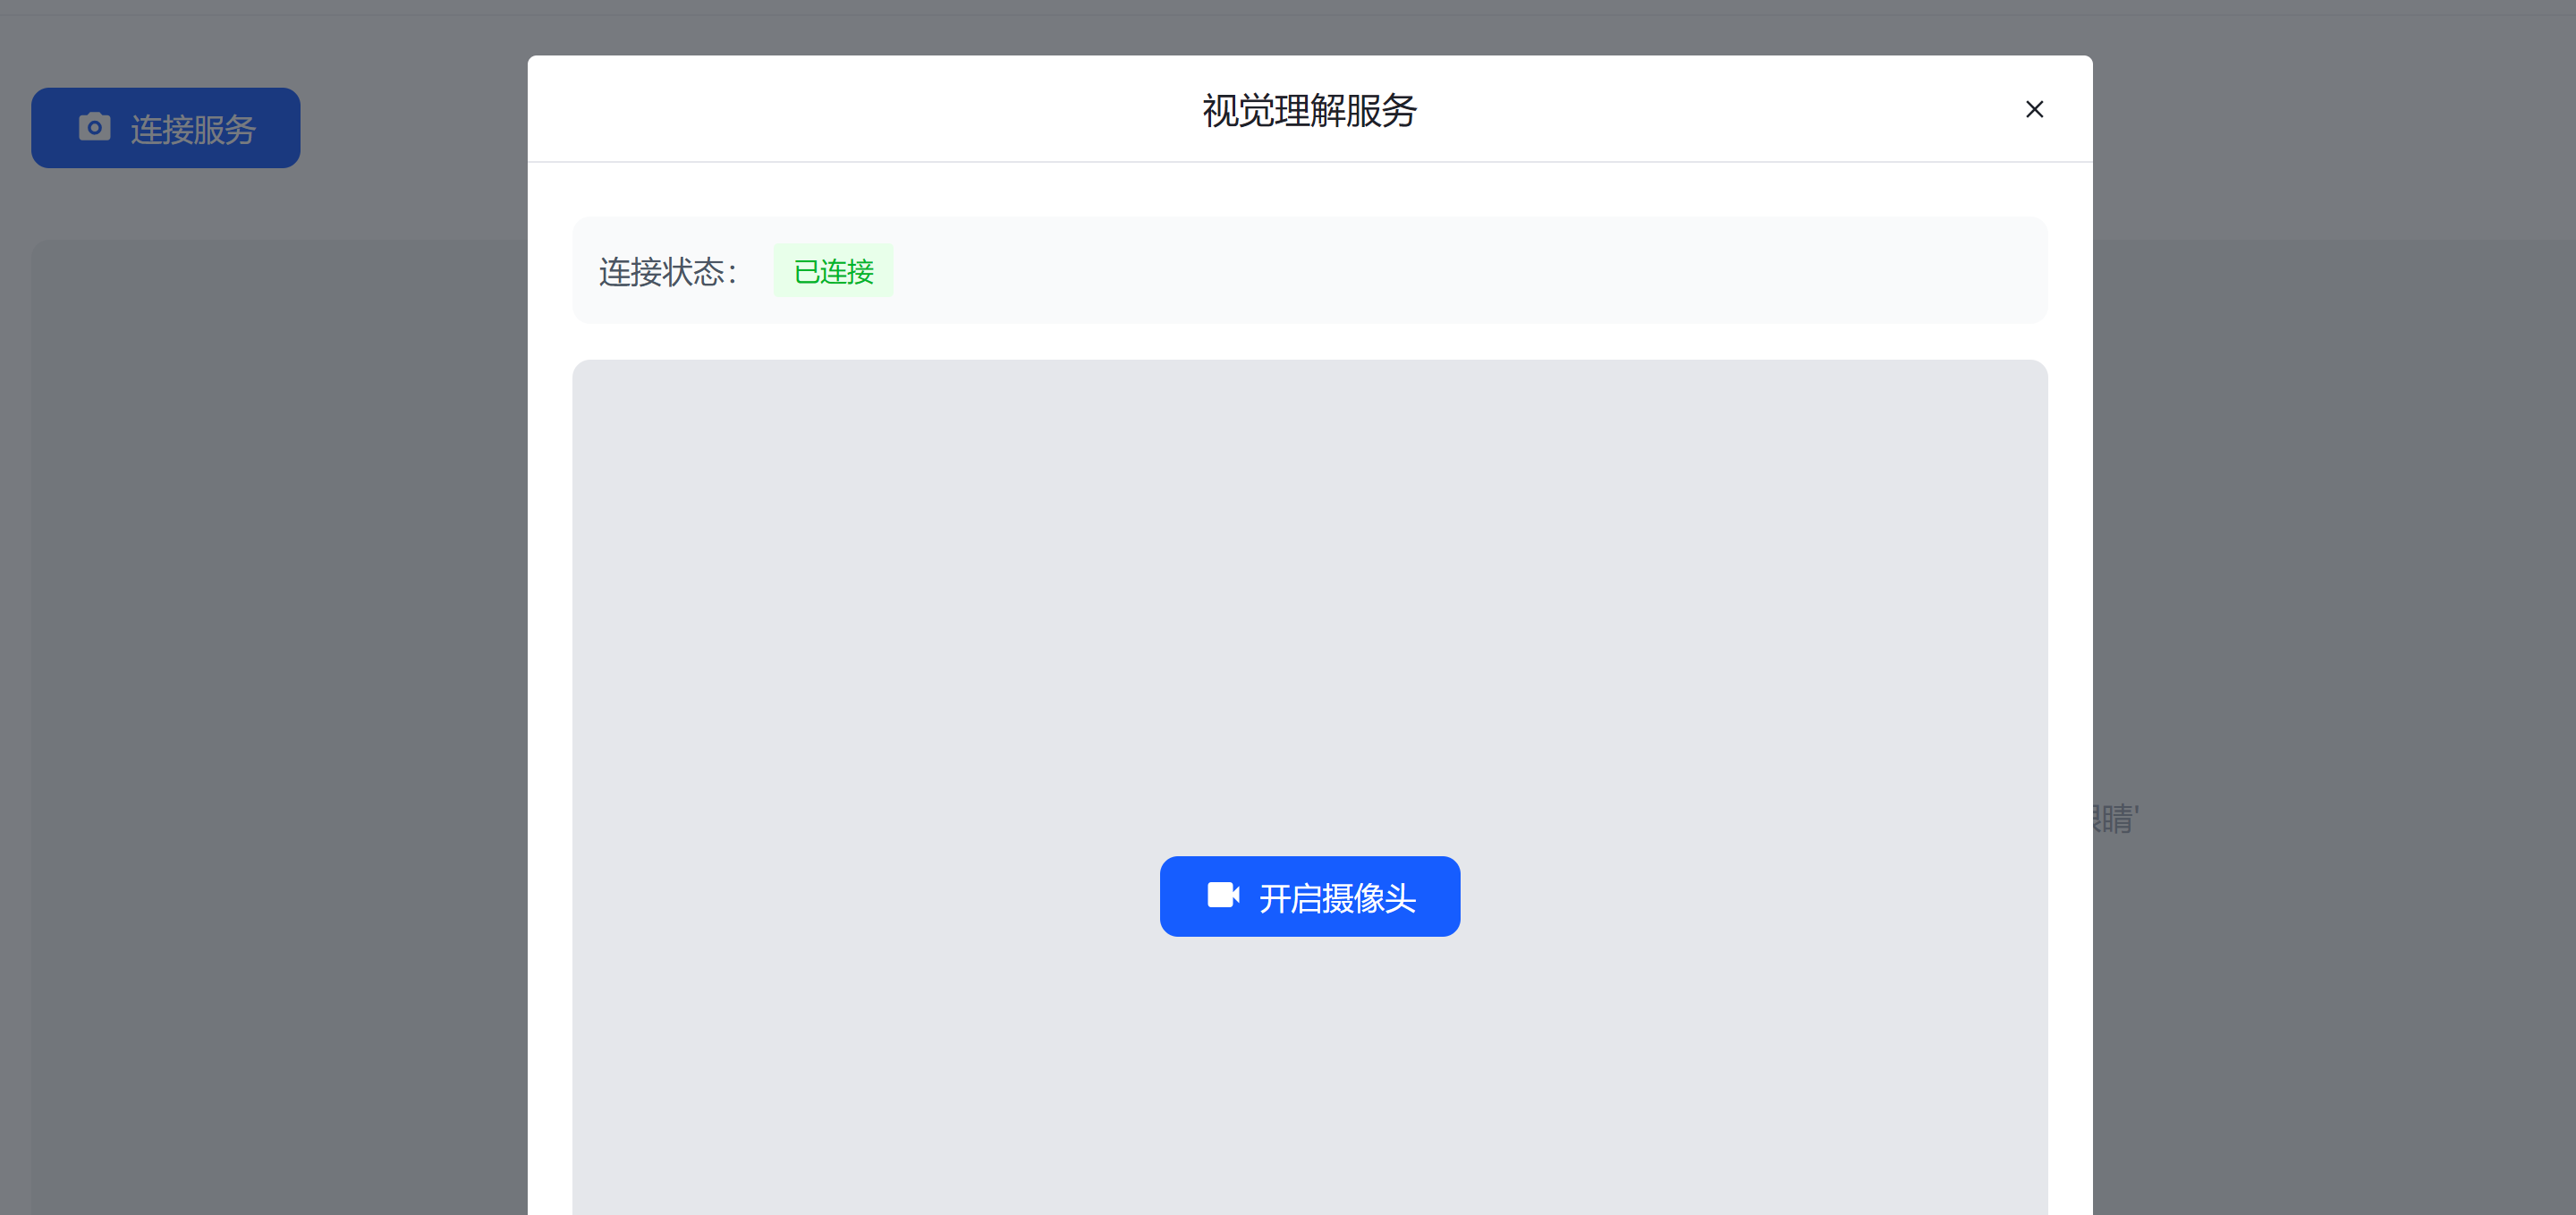Screen dimensions: 2576x1215
Task: Click the 服务 text in the connect button
Action: (x=224, y=129)
